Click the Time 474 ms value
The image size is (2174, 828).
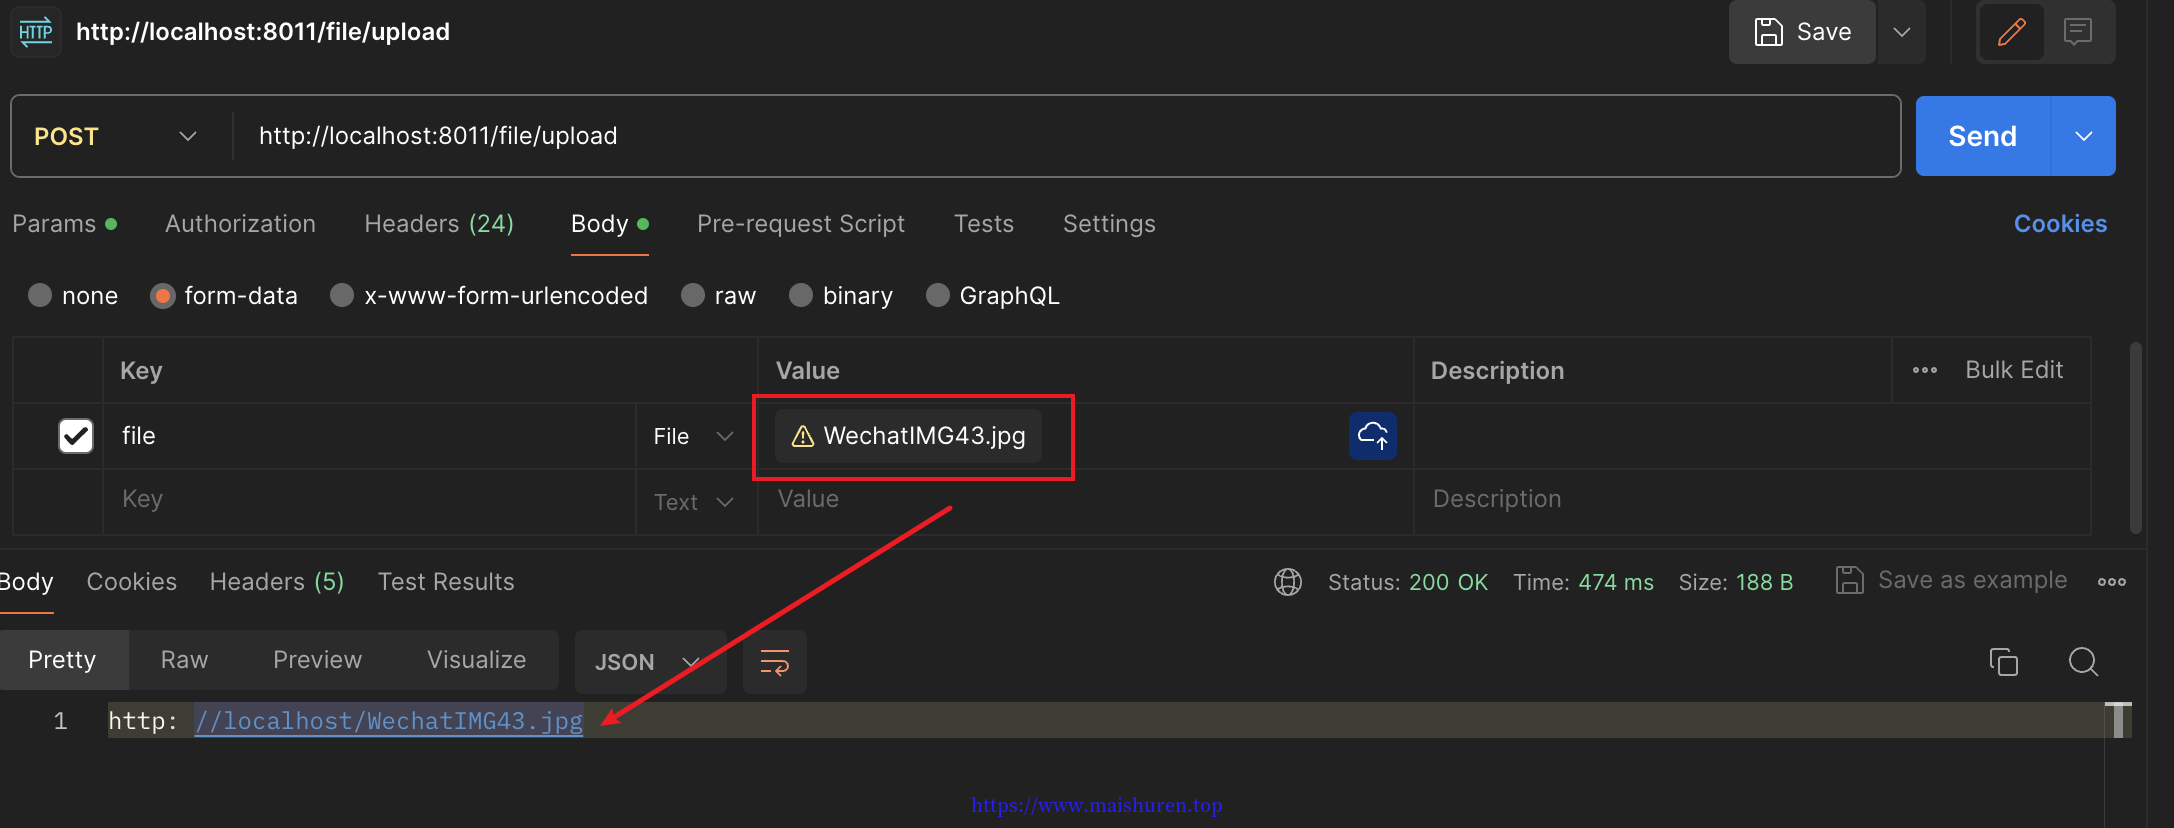(1616, 582)
